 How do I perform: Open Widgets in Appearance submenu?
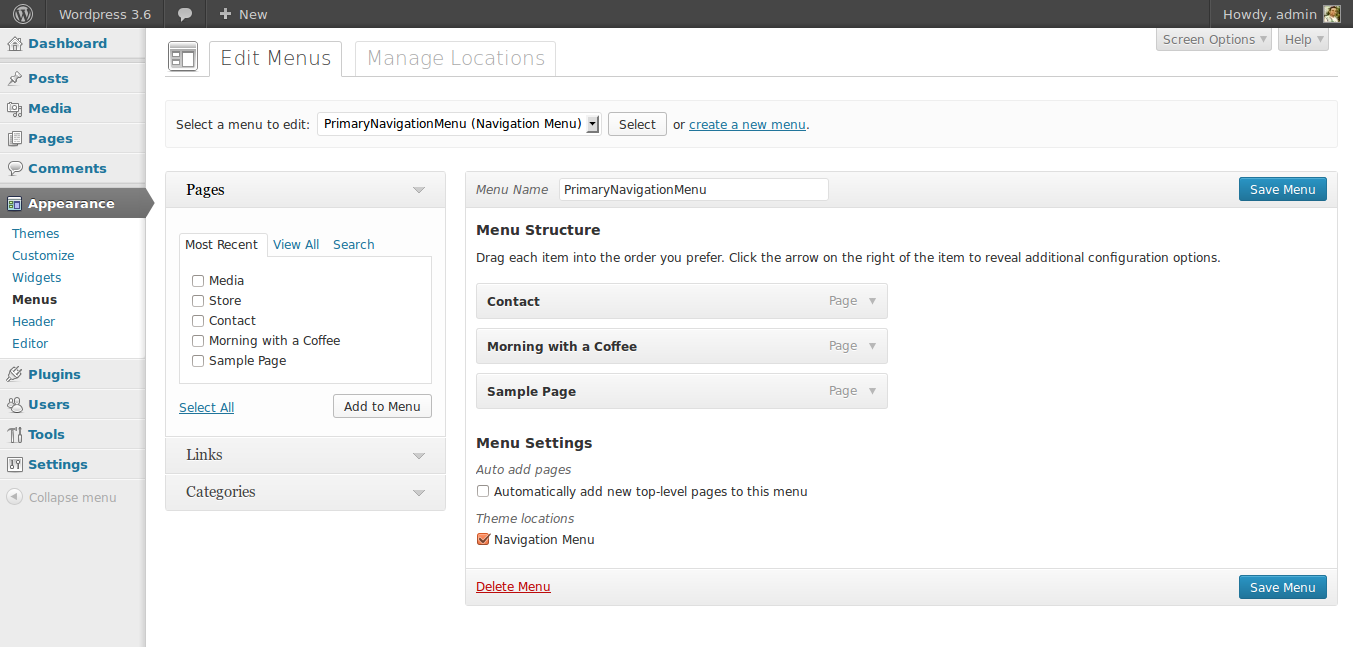pos(37,277)
